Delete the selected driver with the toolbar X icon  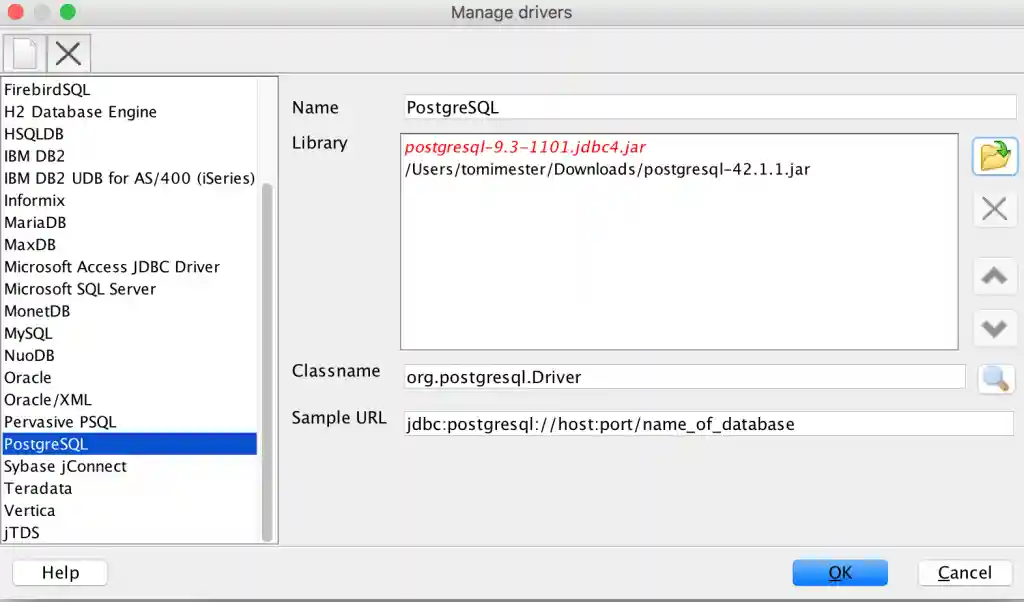[67, 53]
